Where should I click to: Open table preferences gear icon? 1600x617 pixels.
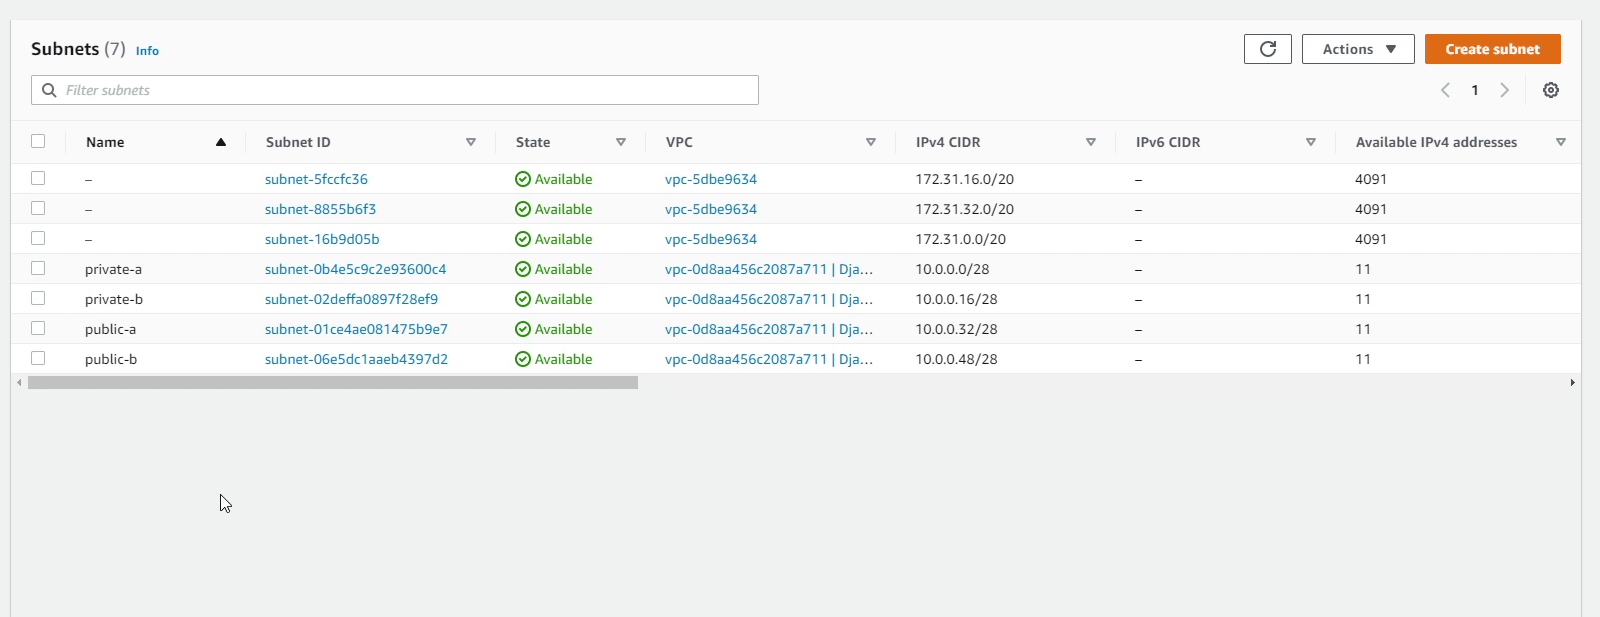click(1550, 90)
